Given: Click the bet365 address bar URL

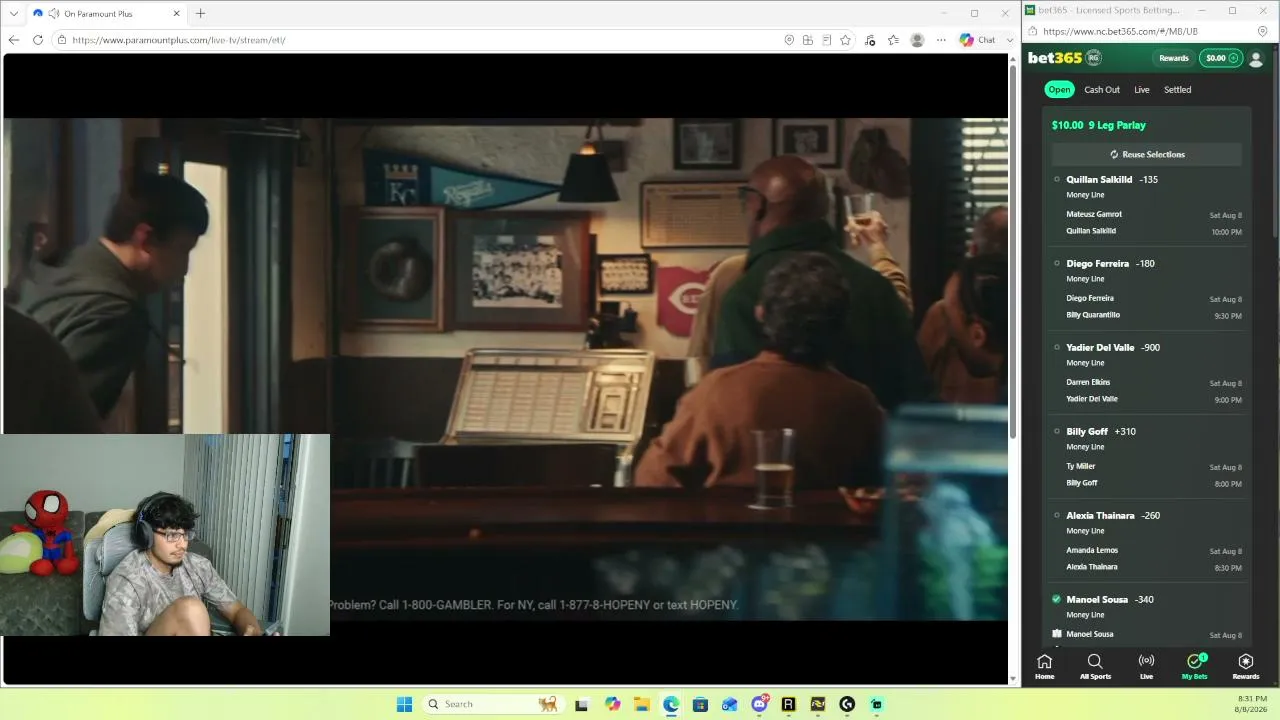Looking at the screenshot, I should (x=1120, y=31).
